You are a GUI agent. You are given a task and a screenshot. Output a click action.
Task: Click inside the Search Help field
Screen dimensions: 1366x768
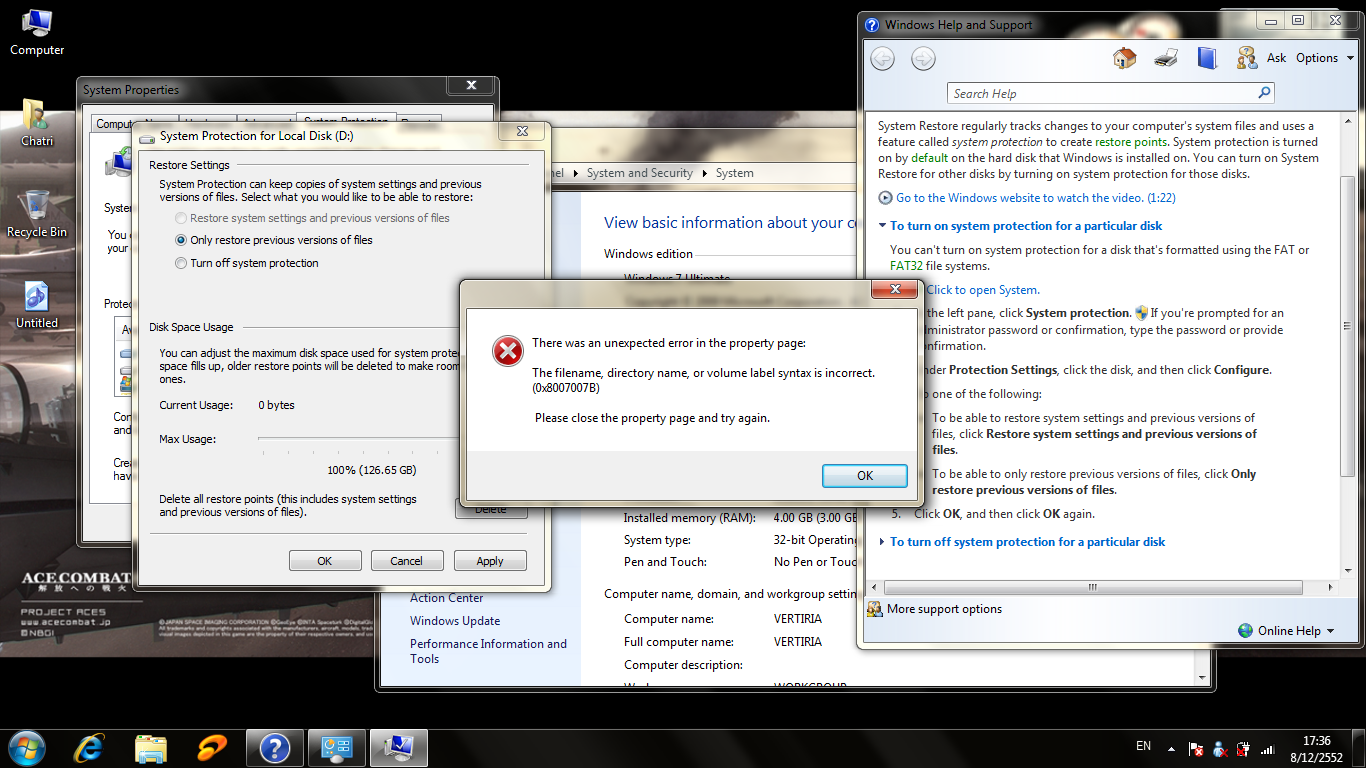[1102, 93]
